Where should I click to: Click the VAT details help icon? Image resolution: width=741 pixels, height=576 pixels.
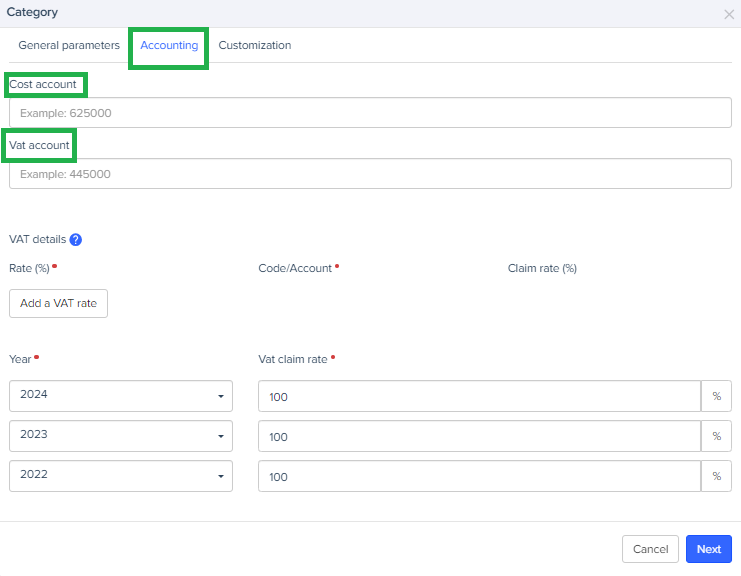pyautogui.click(x=76, y=240)
